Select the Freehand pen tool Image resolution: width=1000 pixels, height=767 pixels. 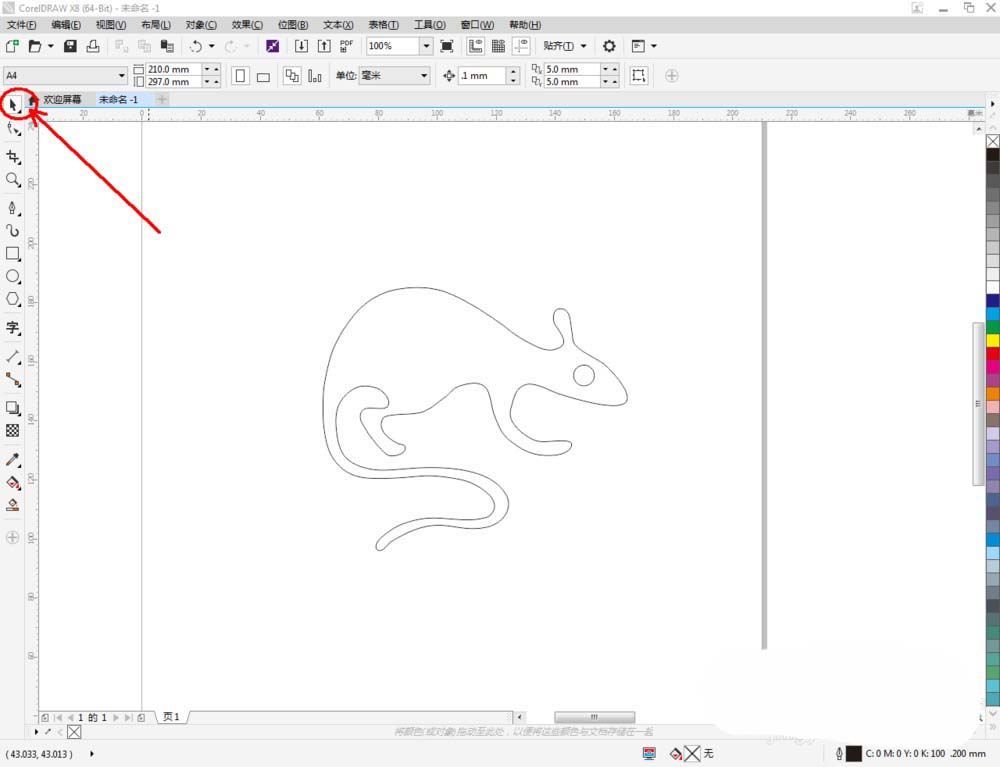(x=13, y=208)
